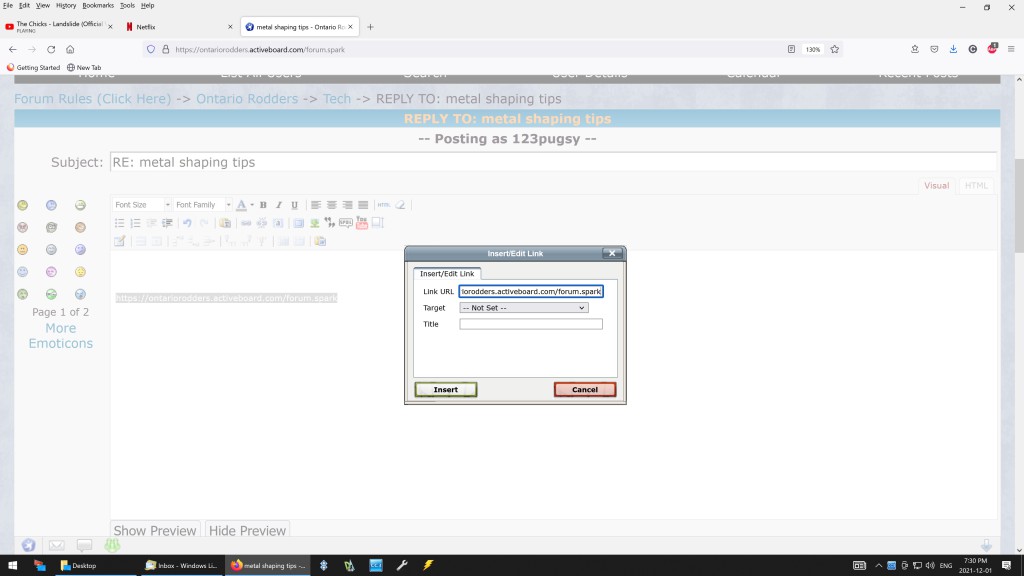Click the Title input field

point(531,324)
